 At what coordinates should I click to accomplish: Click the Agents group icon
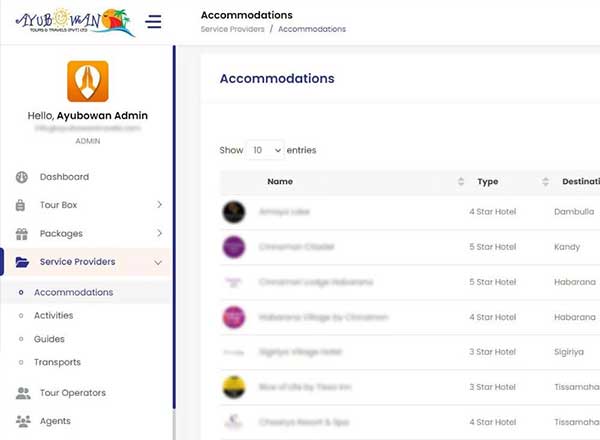23,421
